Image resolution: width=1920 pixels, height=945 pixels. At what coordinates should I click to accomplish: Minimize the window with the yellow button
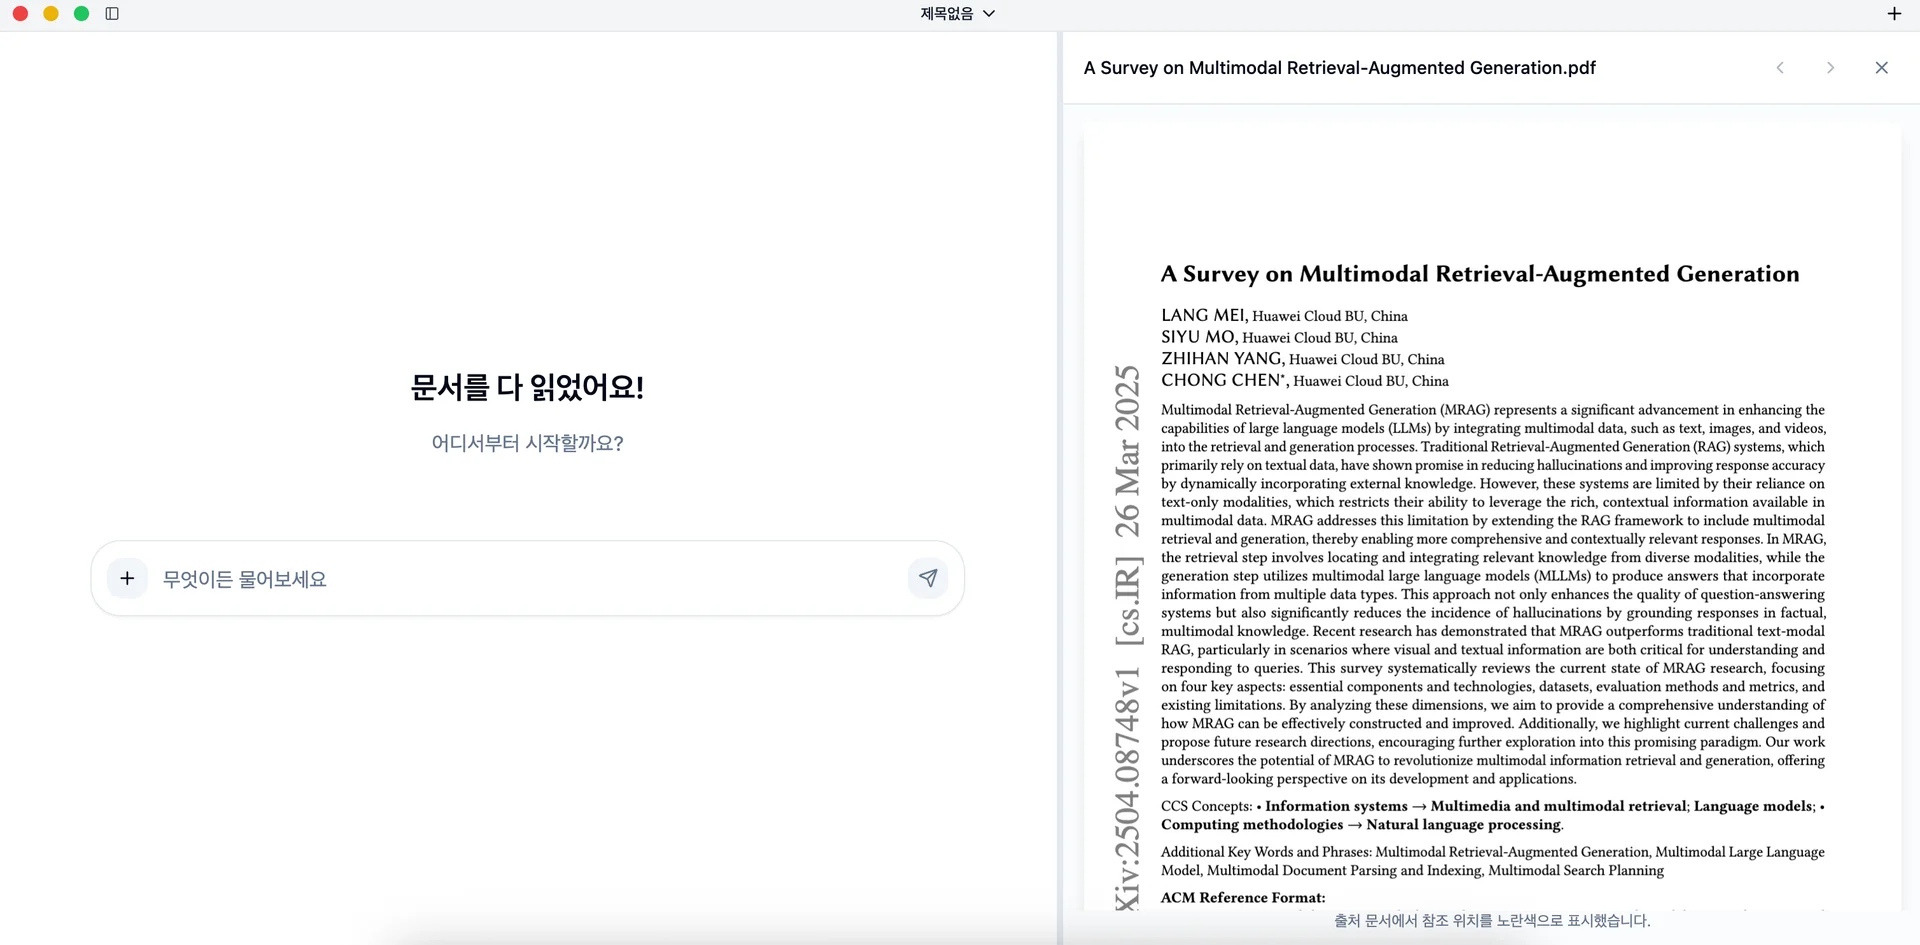coord(50,14)
